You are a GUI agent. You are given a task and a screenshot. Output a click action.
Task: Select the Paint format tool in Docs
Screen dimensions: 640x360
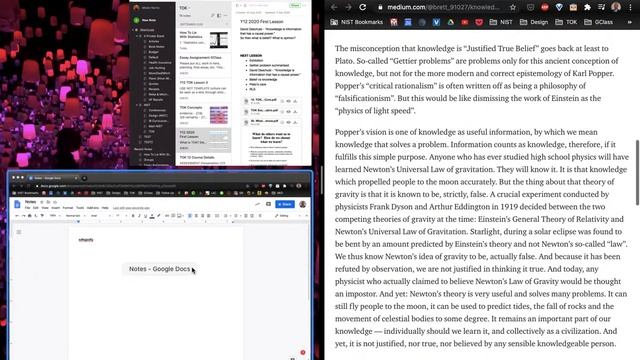[x=42, y=216]
